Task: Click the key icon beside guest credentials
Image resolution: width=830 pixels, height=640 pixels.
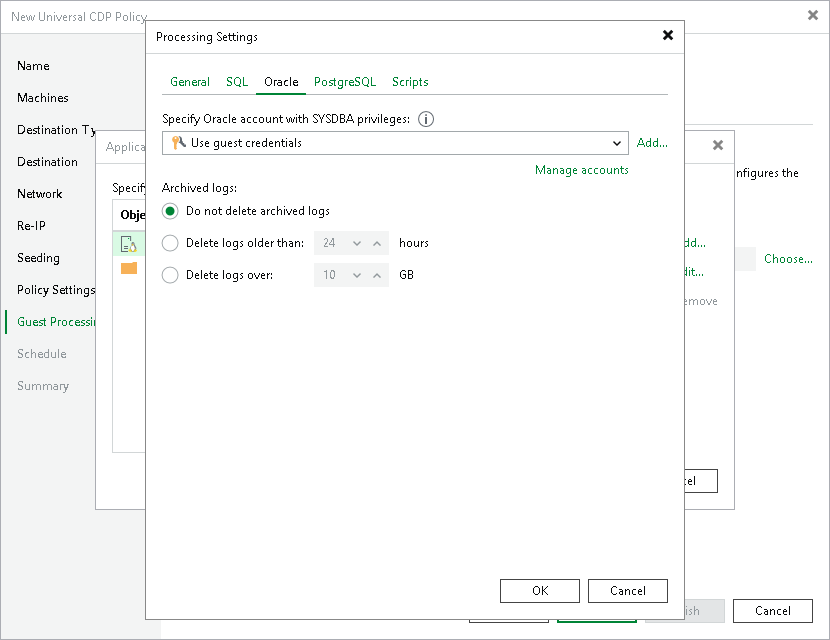Action: [178, 142]
